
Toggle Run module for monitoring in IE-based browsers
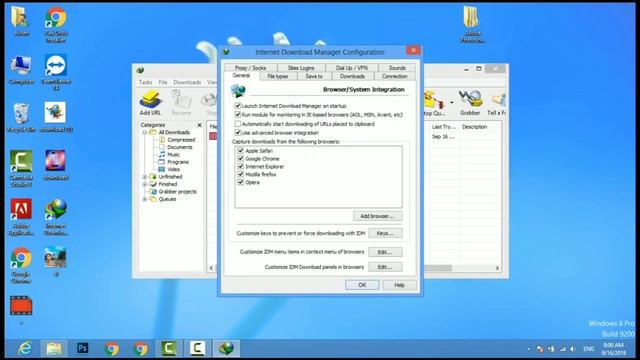(x=238, y=115)
